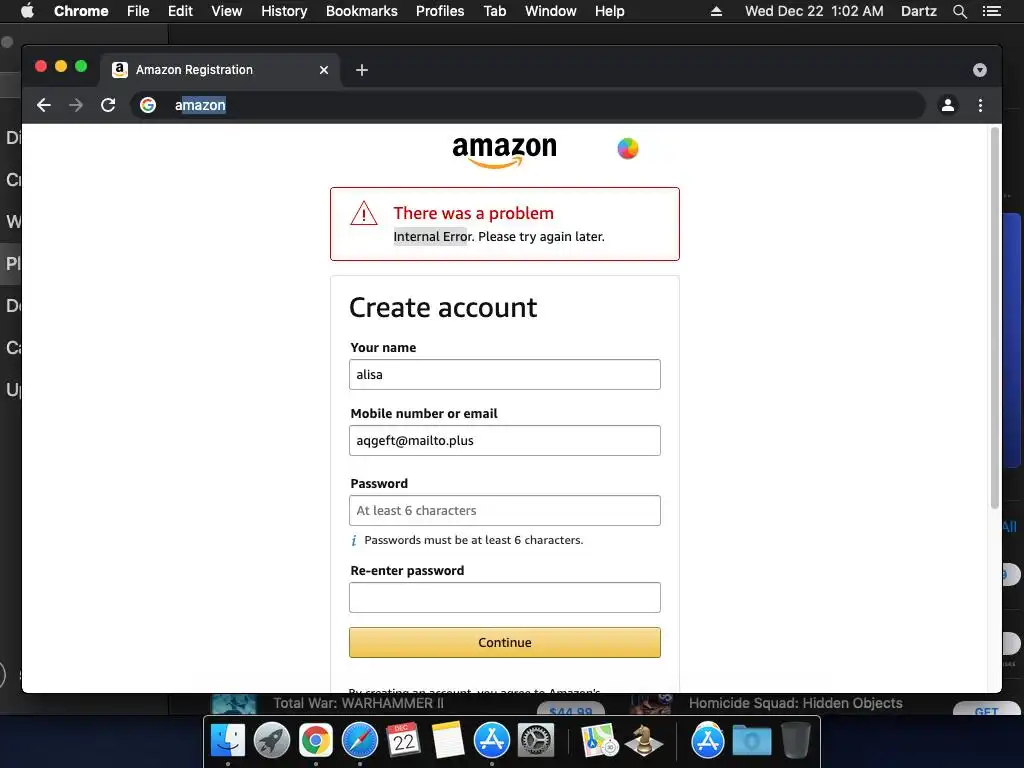The width and height of the screenshot is (1024, 768).
Task: Open the Downloads folder in dock
Action: click(752, 740)
